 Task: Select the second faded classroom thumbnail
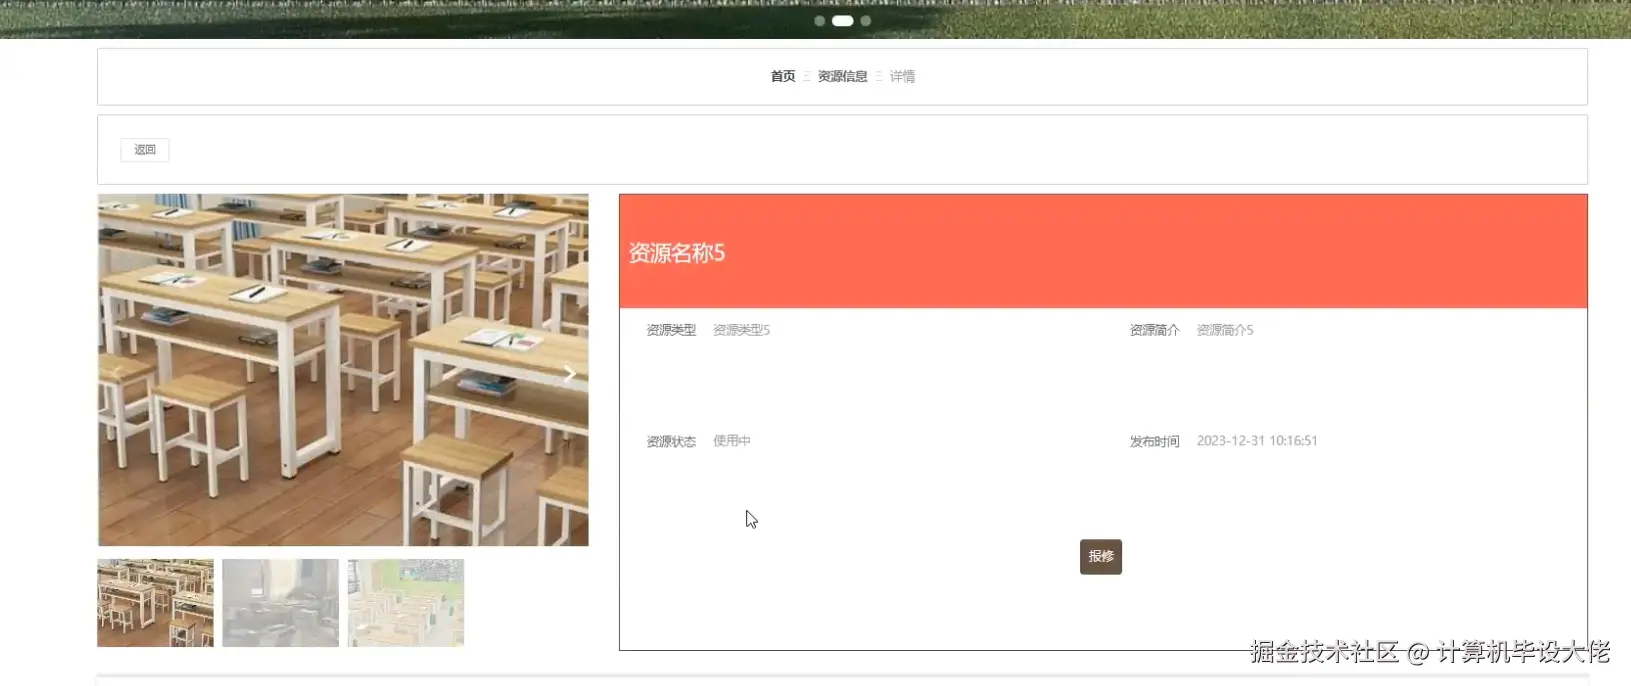click(280, 603)
